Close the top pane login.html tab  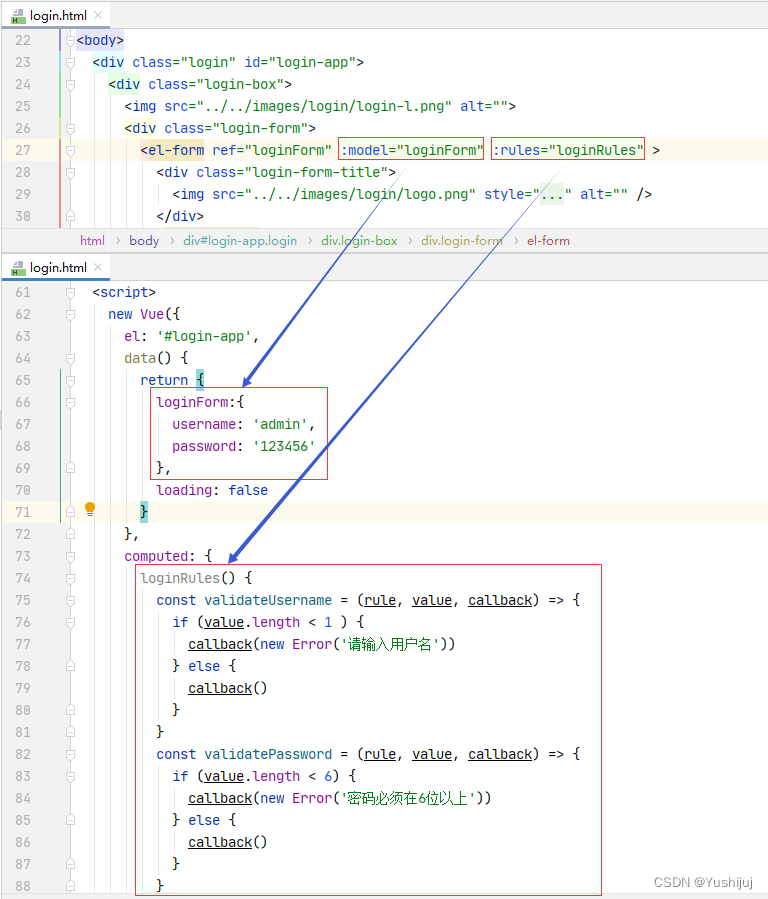coord(98,15)
